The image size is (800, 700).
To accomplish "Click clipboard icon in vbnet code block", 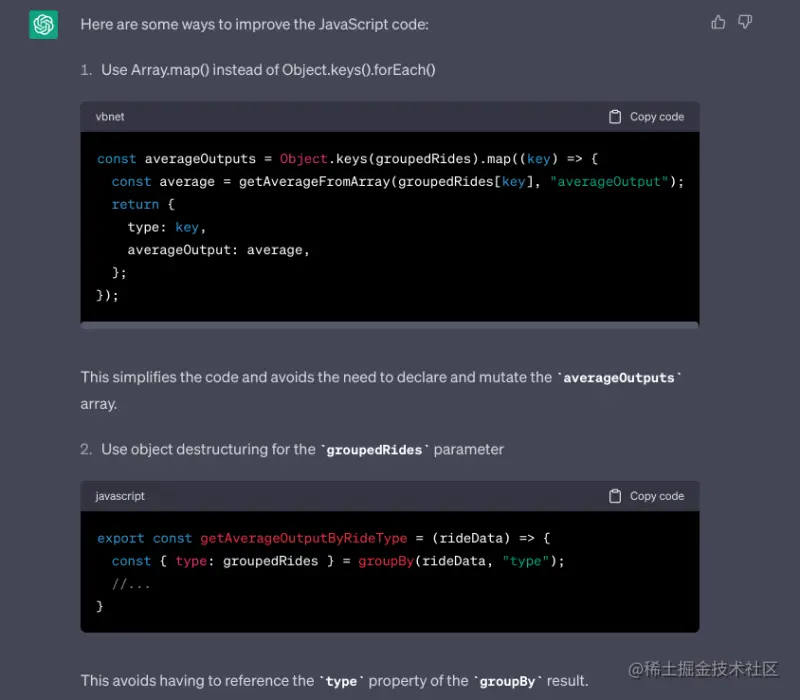I will [x=615, y=117].
